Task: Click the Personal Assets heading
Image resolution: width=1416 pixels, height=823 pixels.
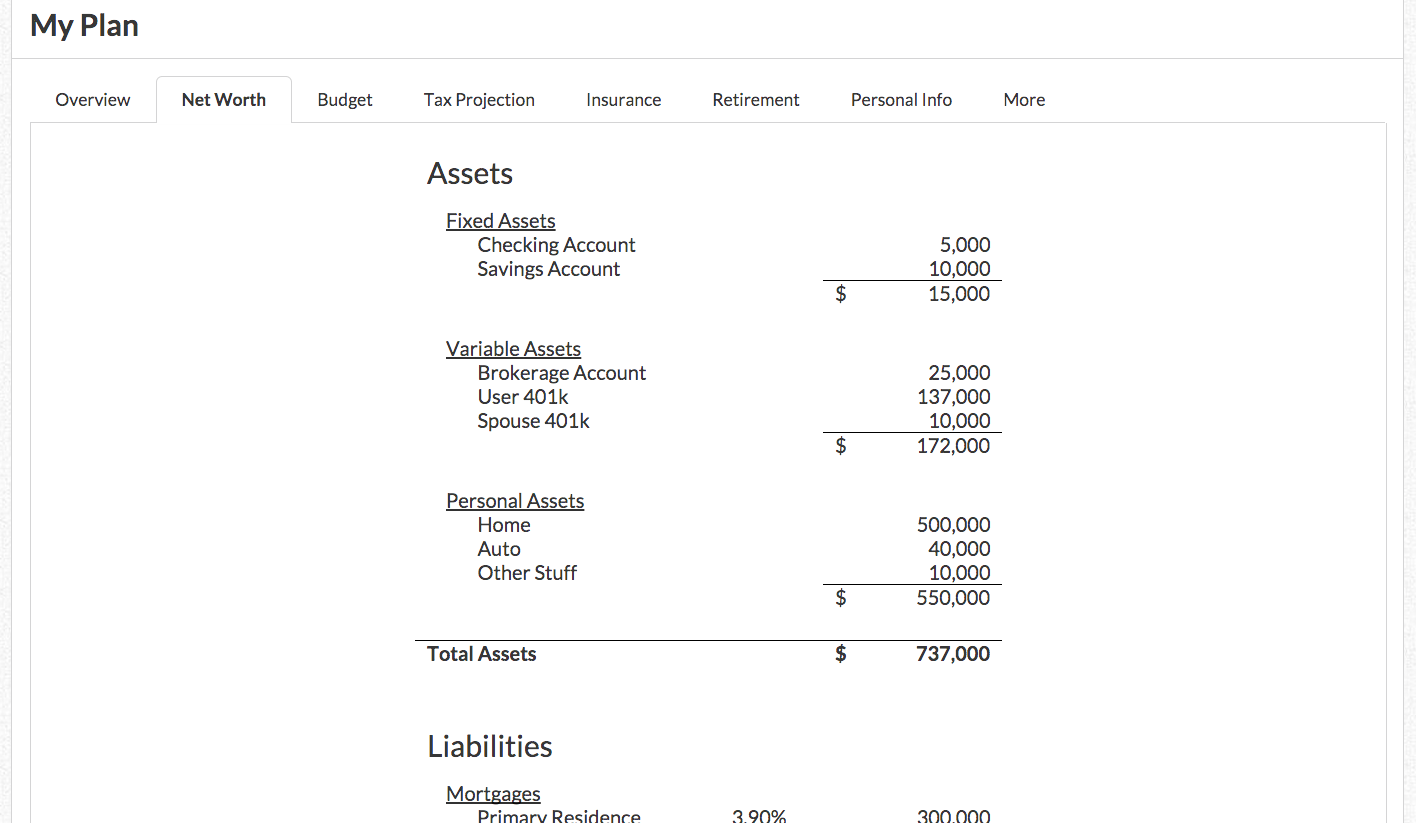Action: pos(515,501)
